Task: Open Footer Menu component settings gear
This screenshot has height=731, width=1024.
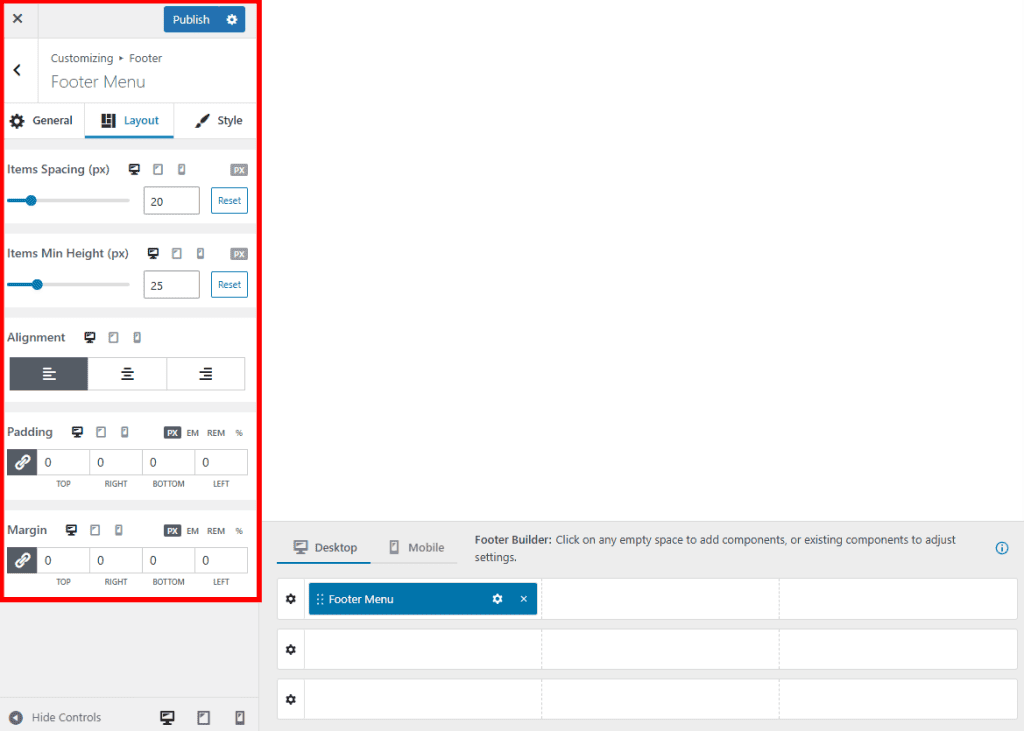Action: tap(497, 598)
